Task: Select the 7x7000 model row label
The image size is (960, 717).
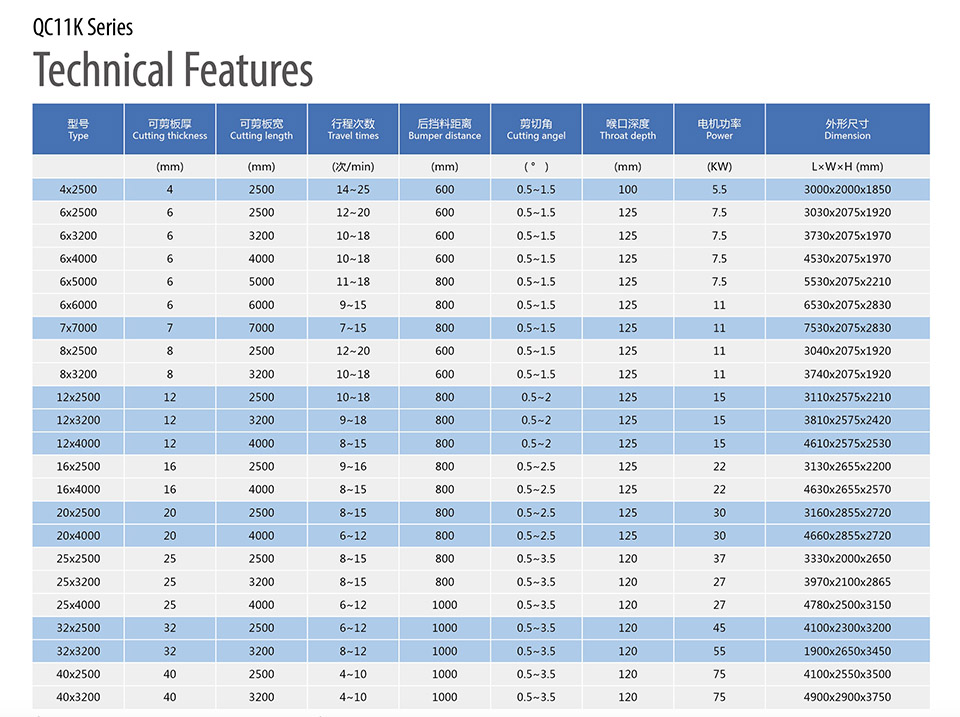Action: coord(78,328)
